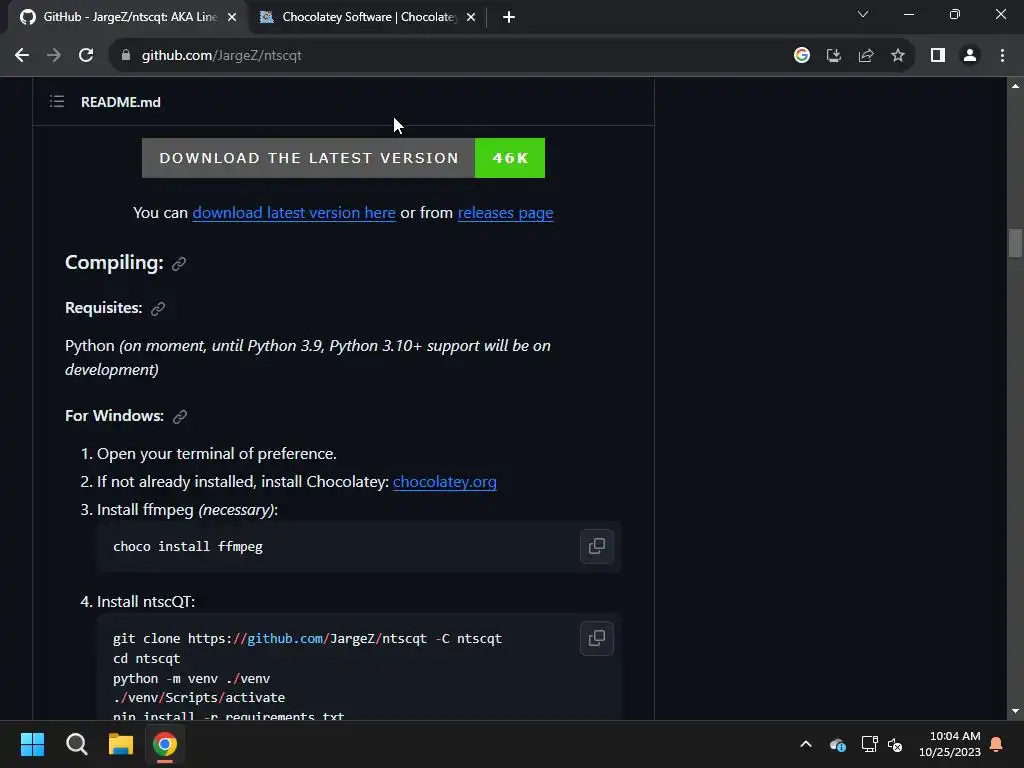Viewport: 1024px width, 768px height.
Task: Reload the GitHub page
Action: (x=86, y=56)
